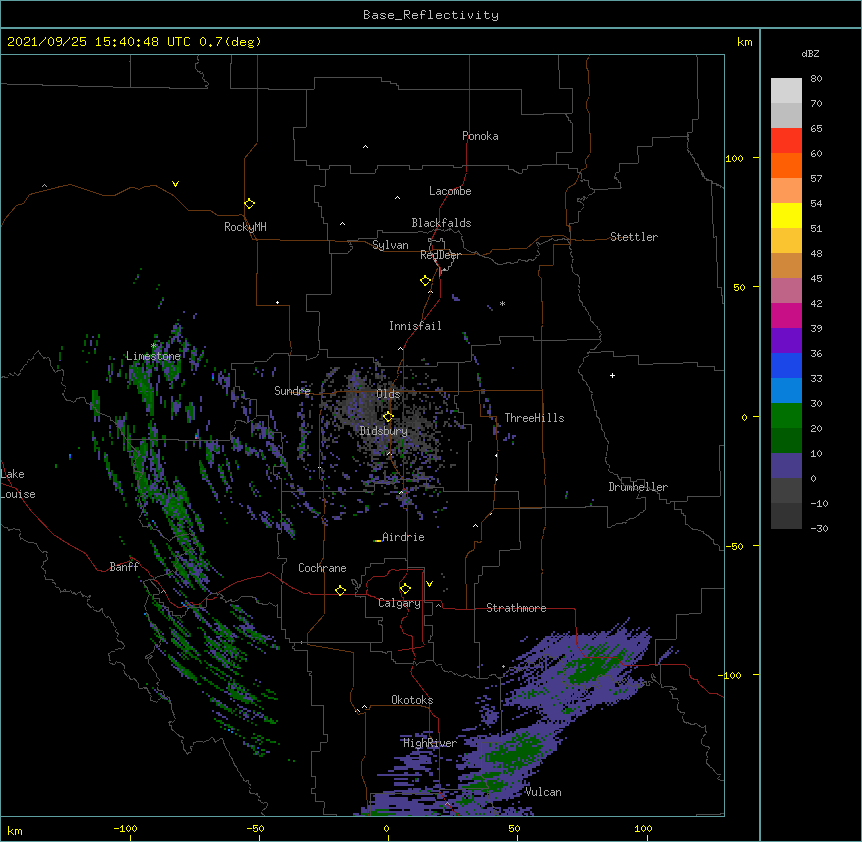The width and height of the screenshot is (862, 842).
Task: Pick the red 65-60 dBZ legend swatch
Action: (786, 141)
